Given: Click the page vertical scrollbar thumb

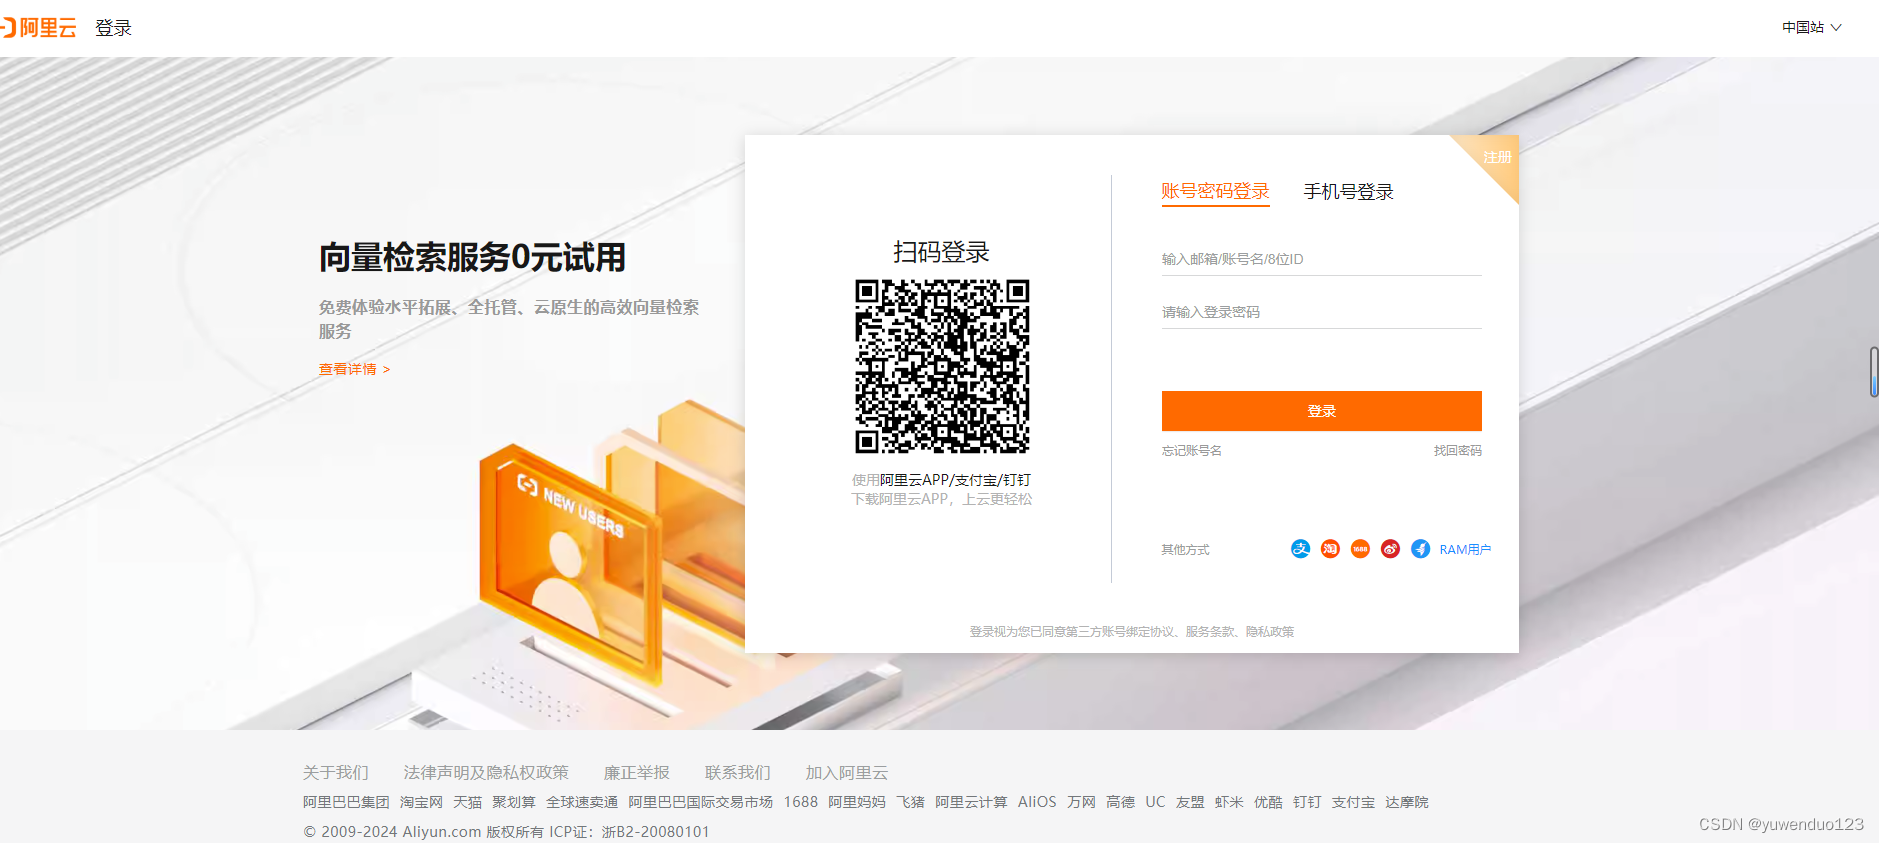Looking at the screenshot, I should tap(1874, 372).
